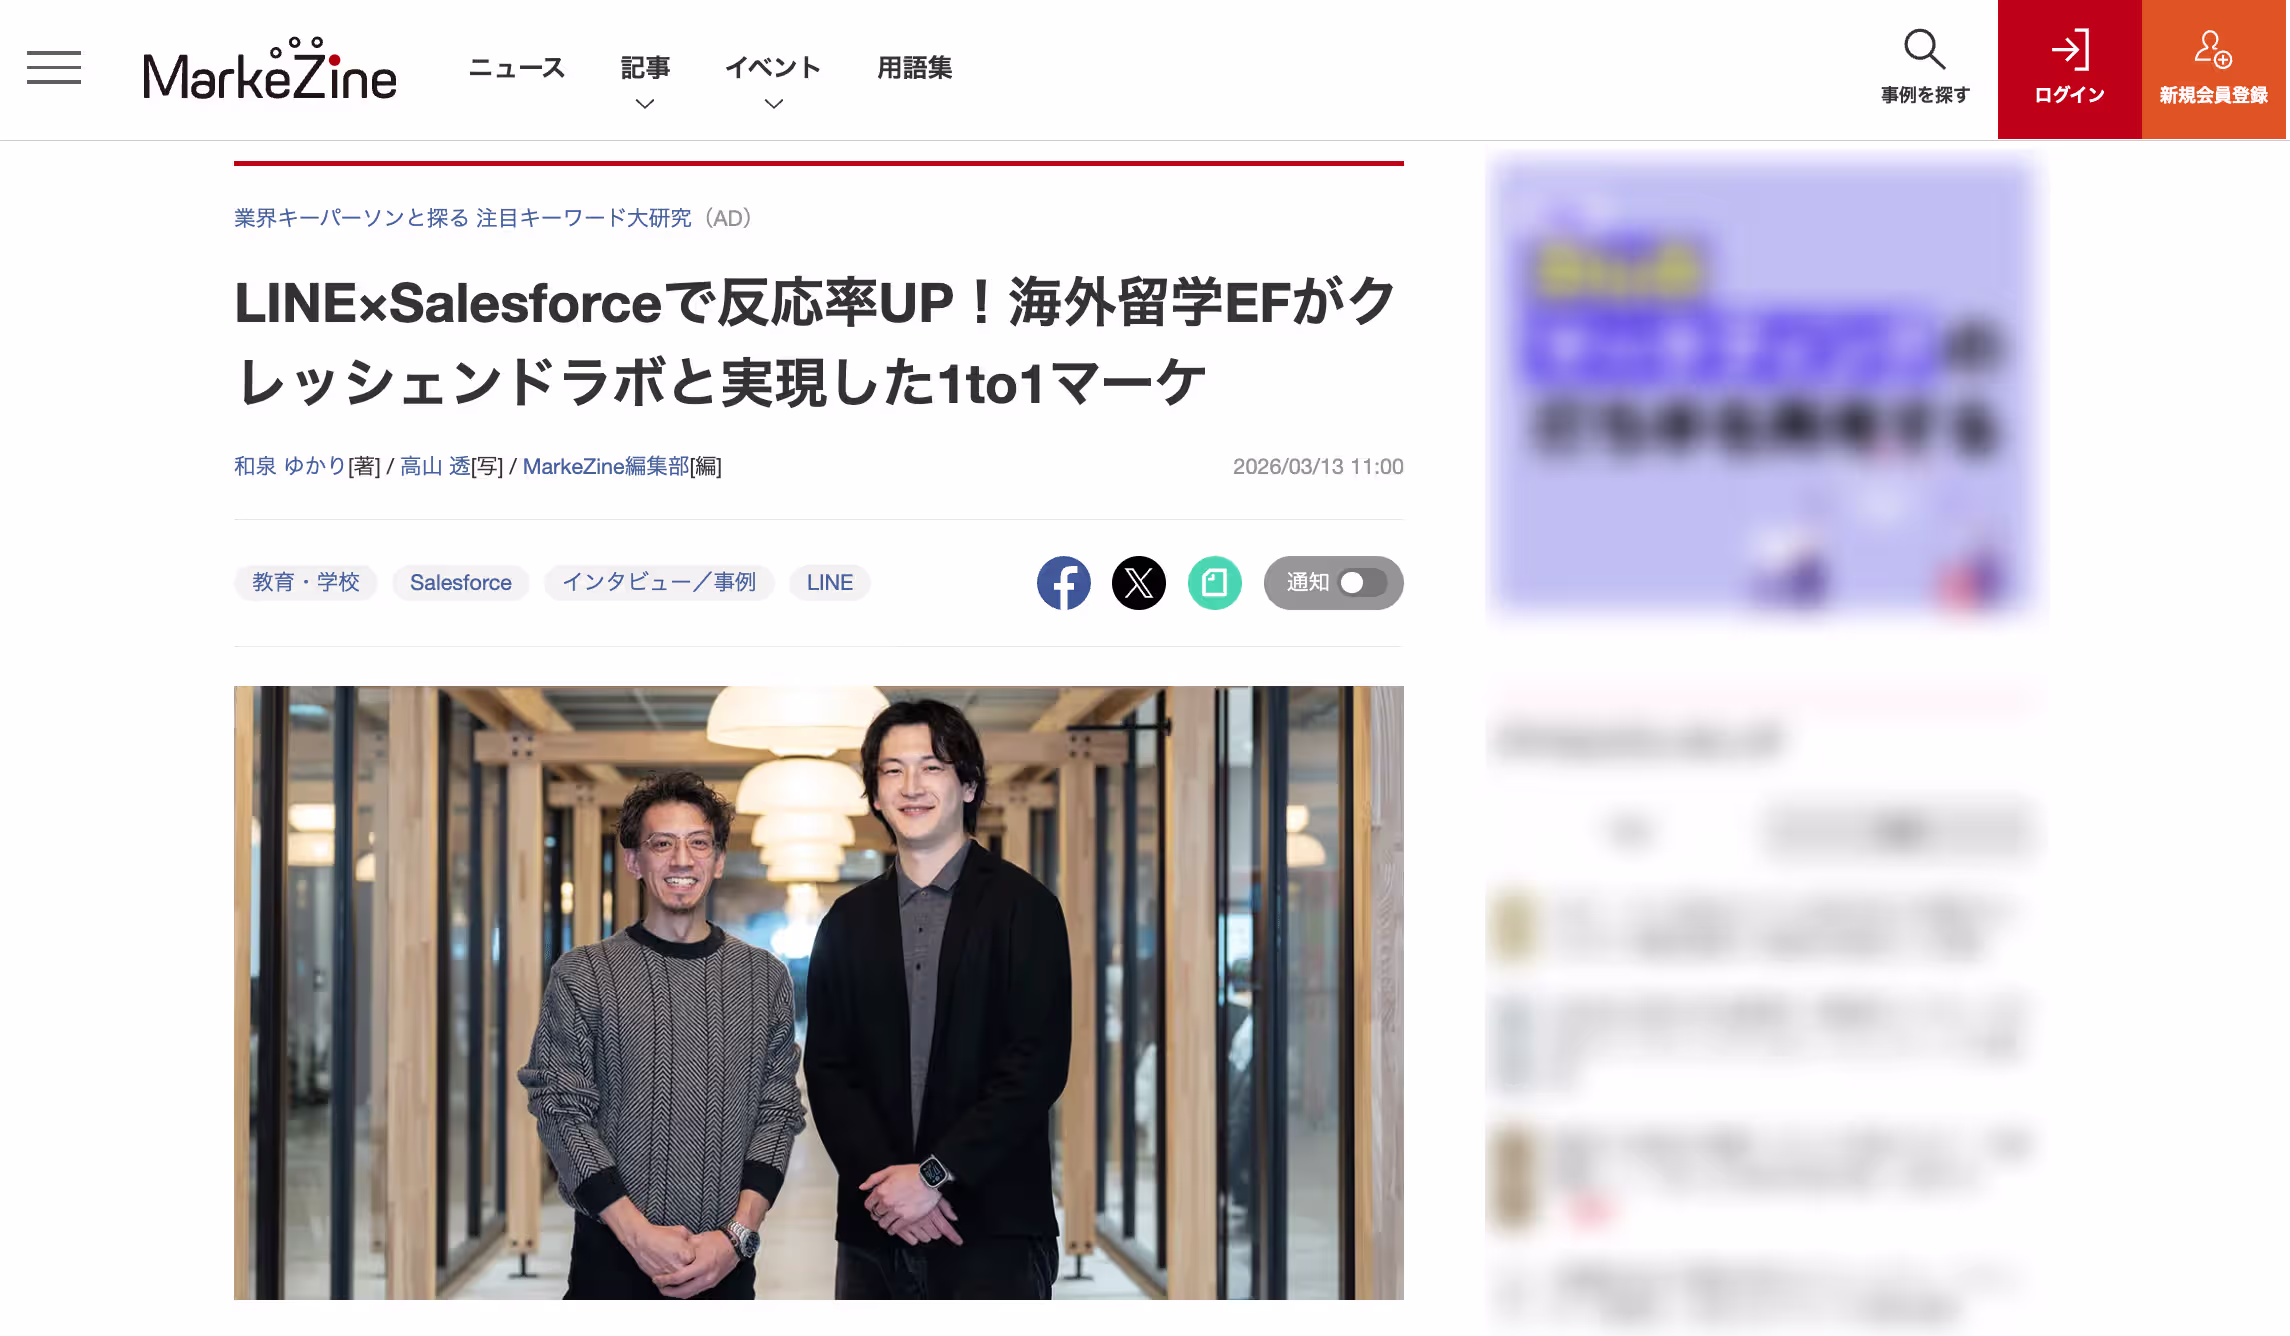Expand the 記事 dropdown chevron
This screenshot has height=1336, width=2290.
tap(645, 103)
